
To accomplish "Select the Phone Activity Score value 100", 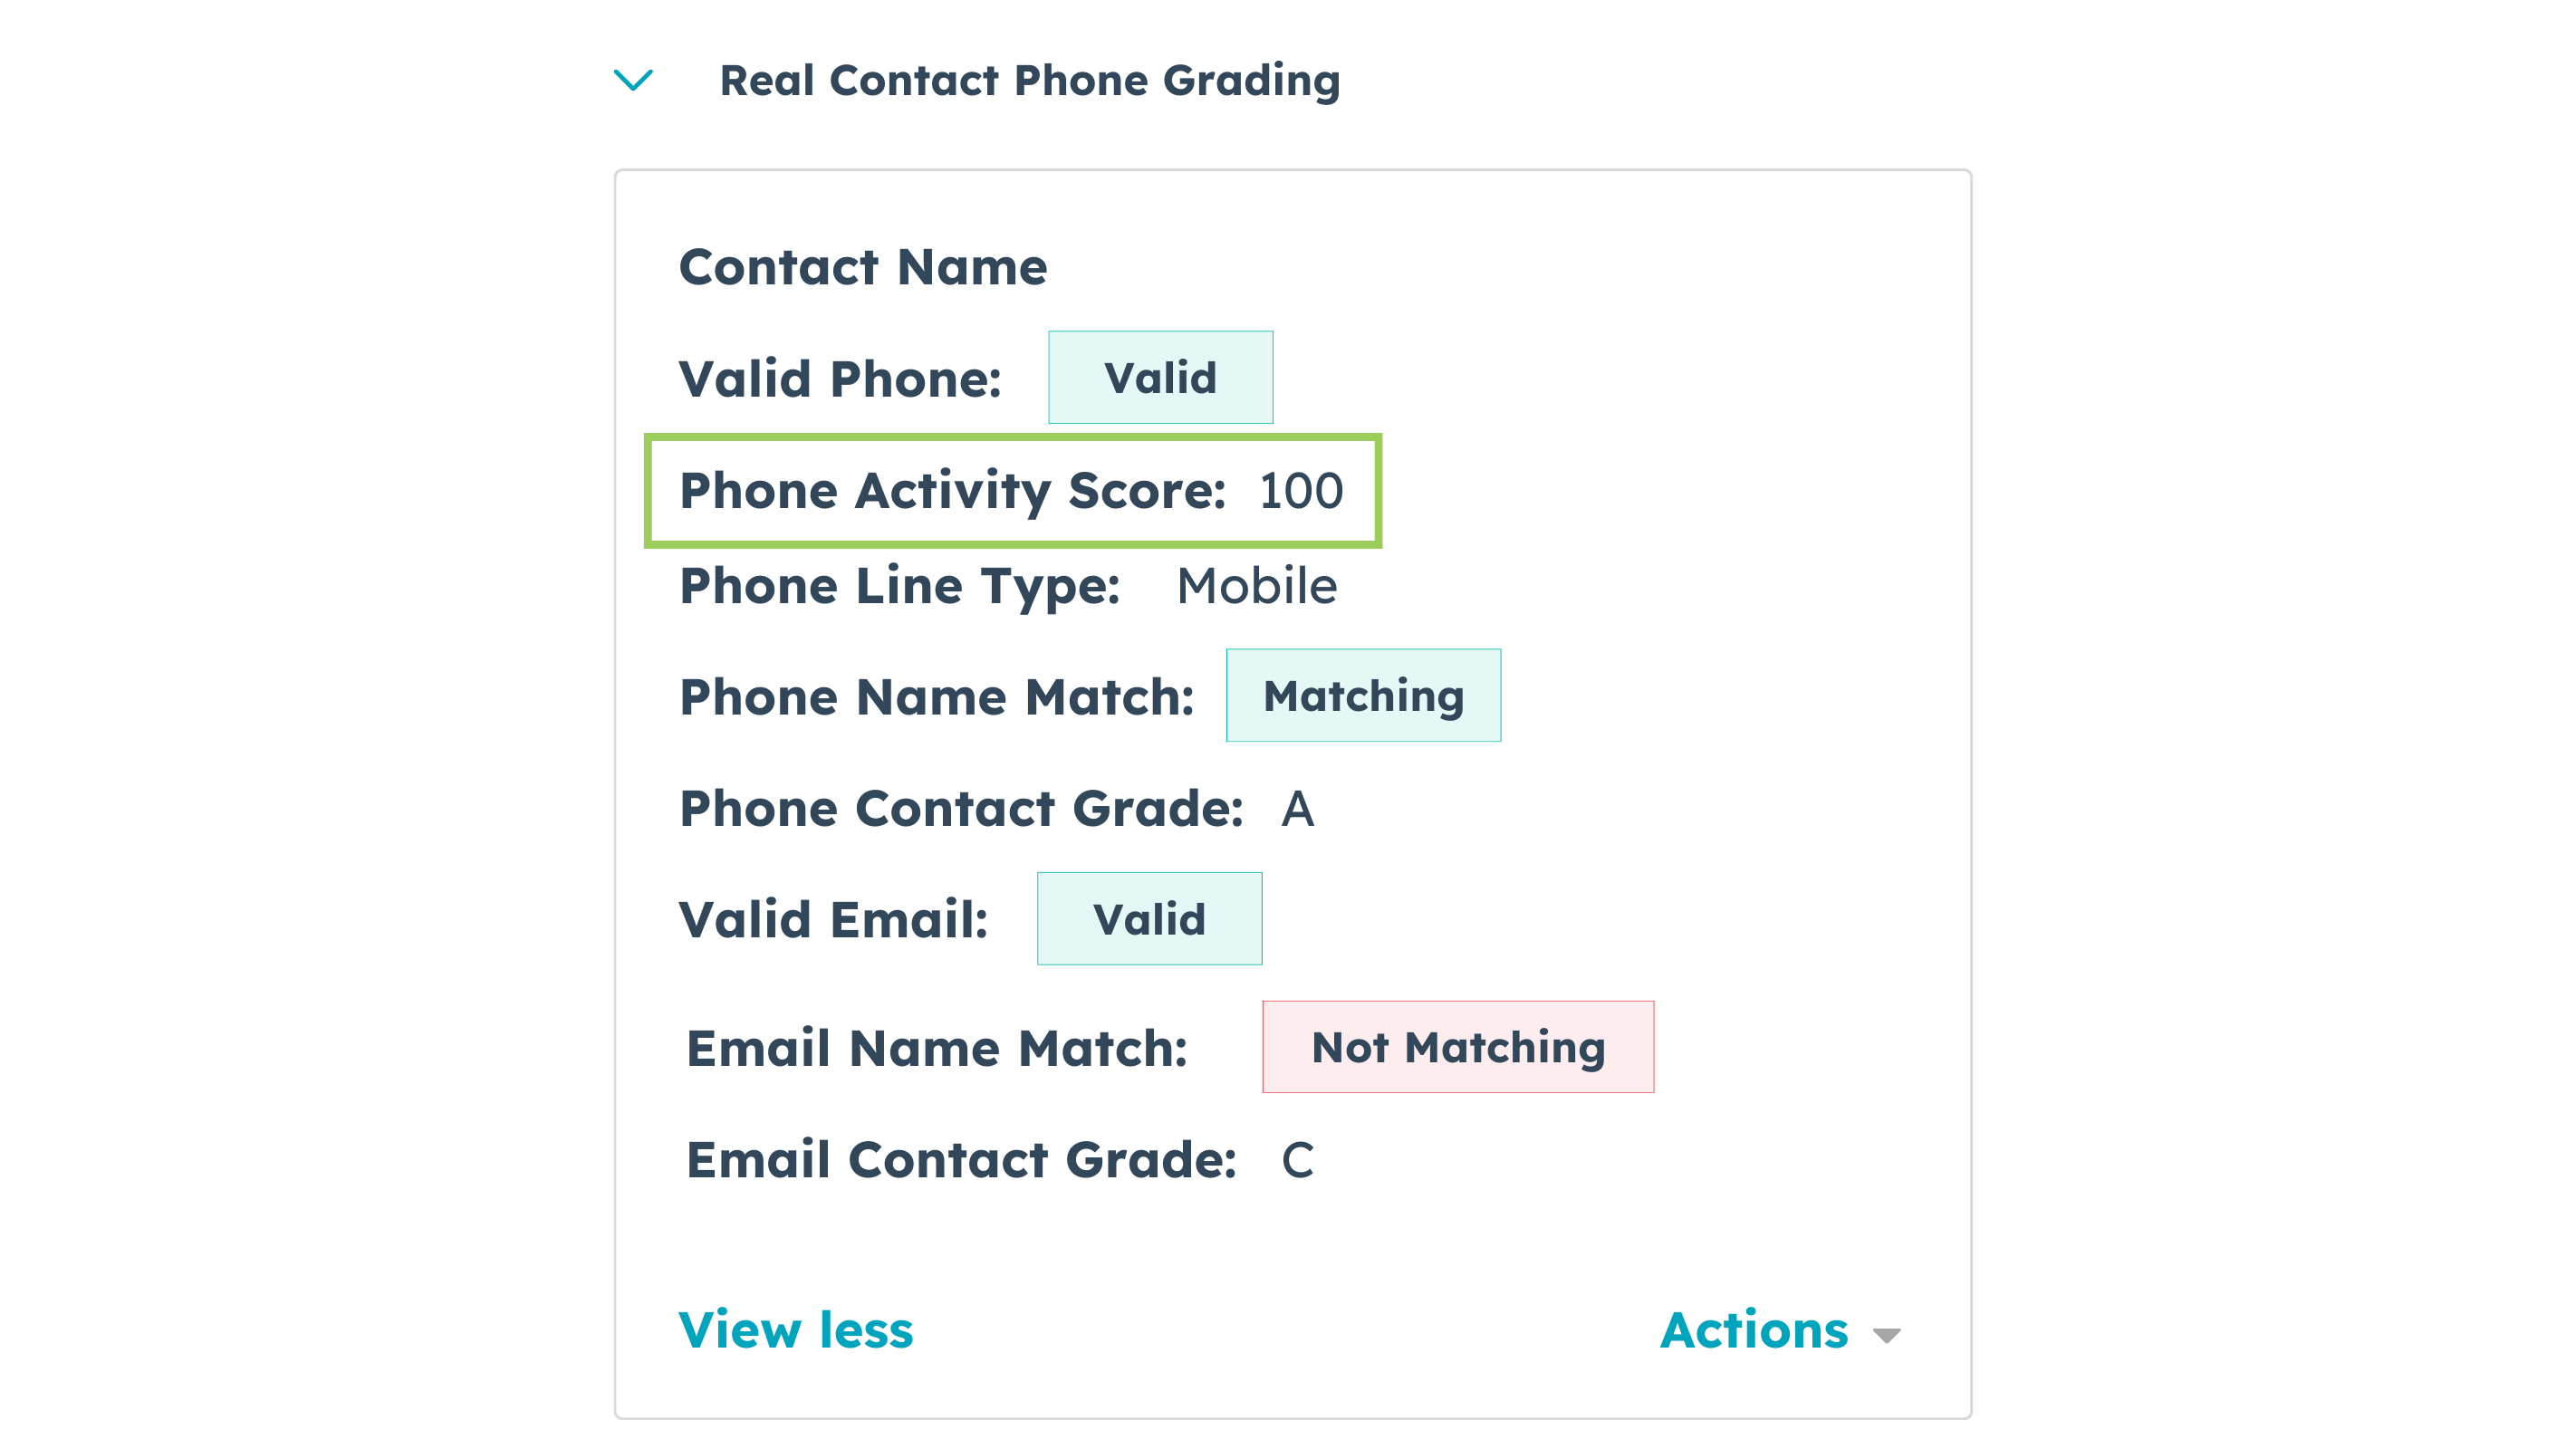I will pyautogui.click(x=1300, y=490).
